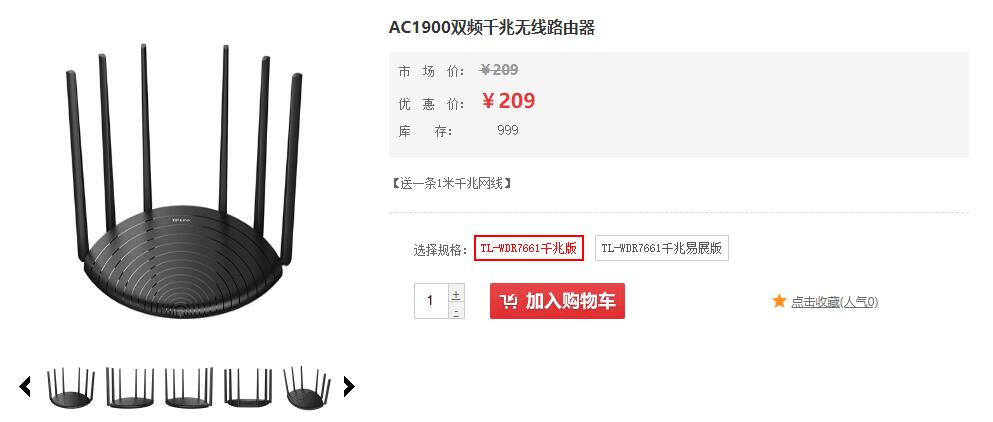Image resolution: width=993 pixels, height=422 pixels.
Task: Click the struck-through ¥209 market price
Action: (x=499, y=70)
